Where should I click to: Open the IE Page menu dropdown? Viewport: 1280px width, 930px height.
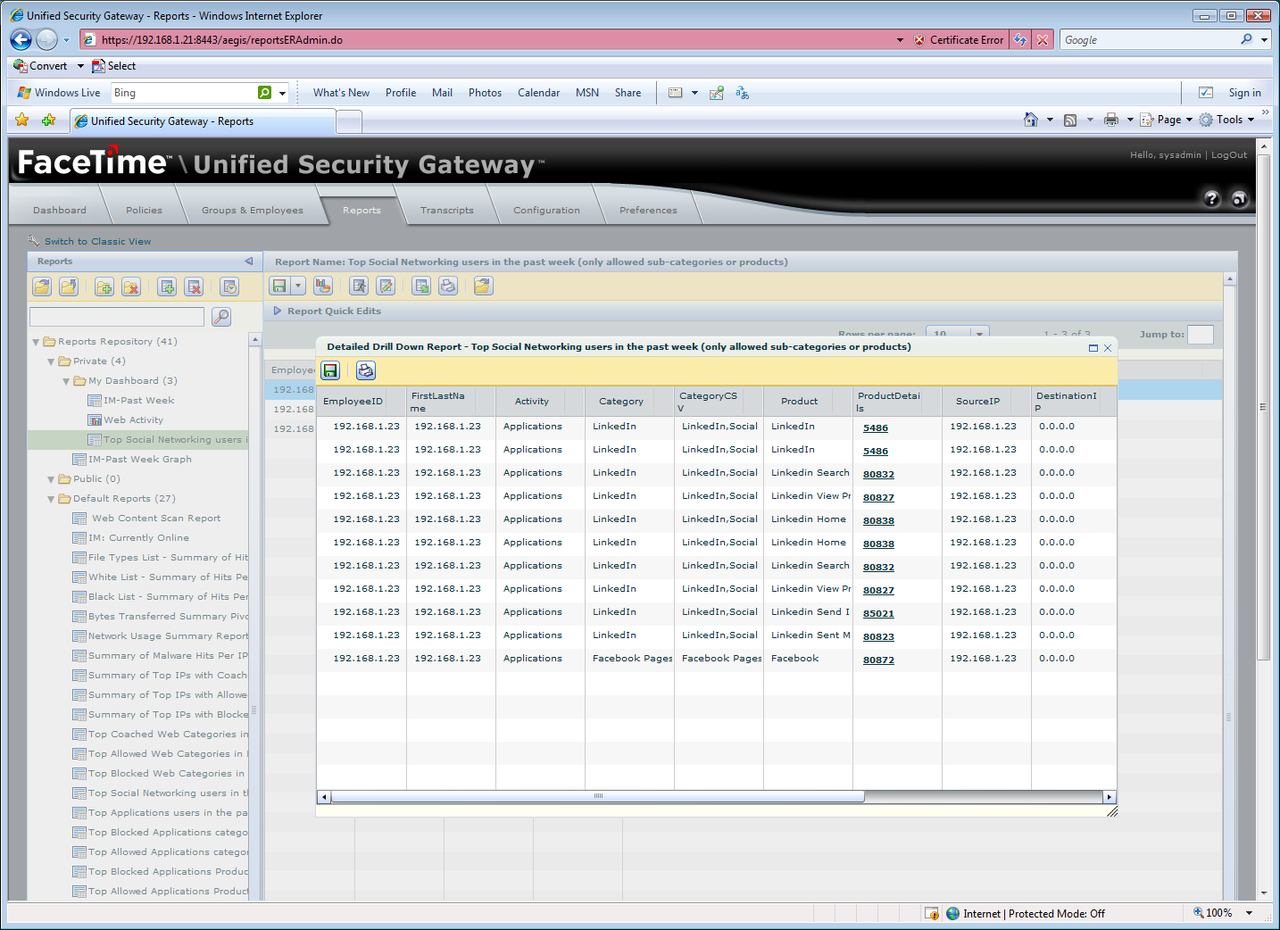(1166, 120)
